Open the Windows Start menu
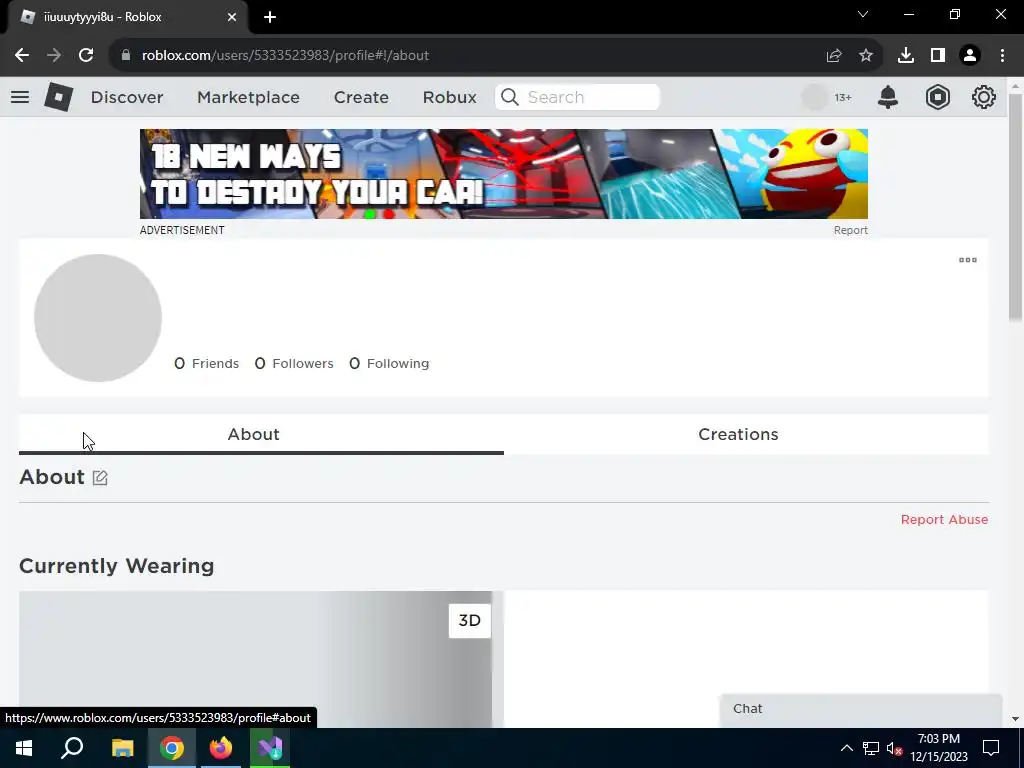 pyautogui.click(x=24, y=748)
